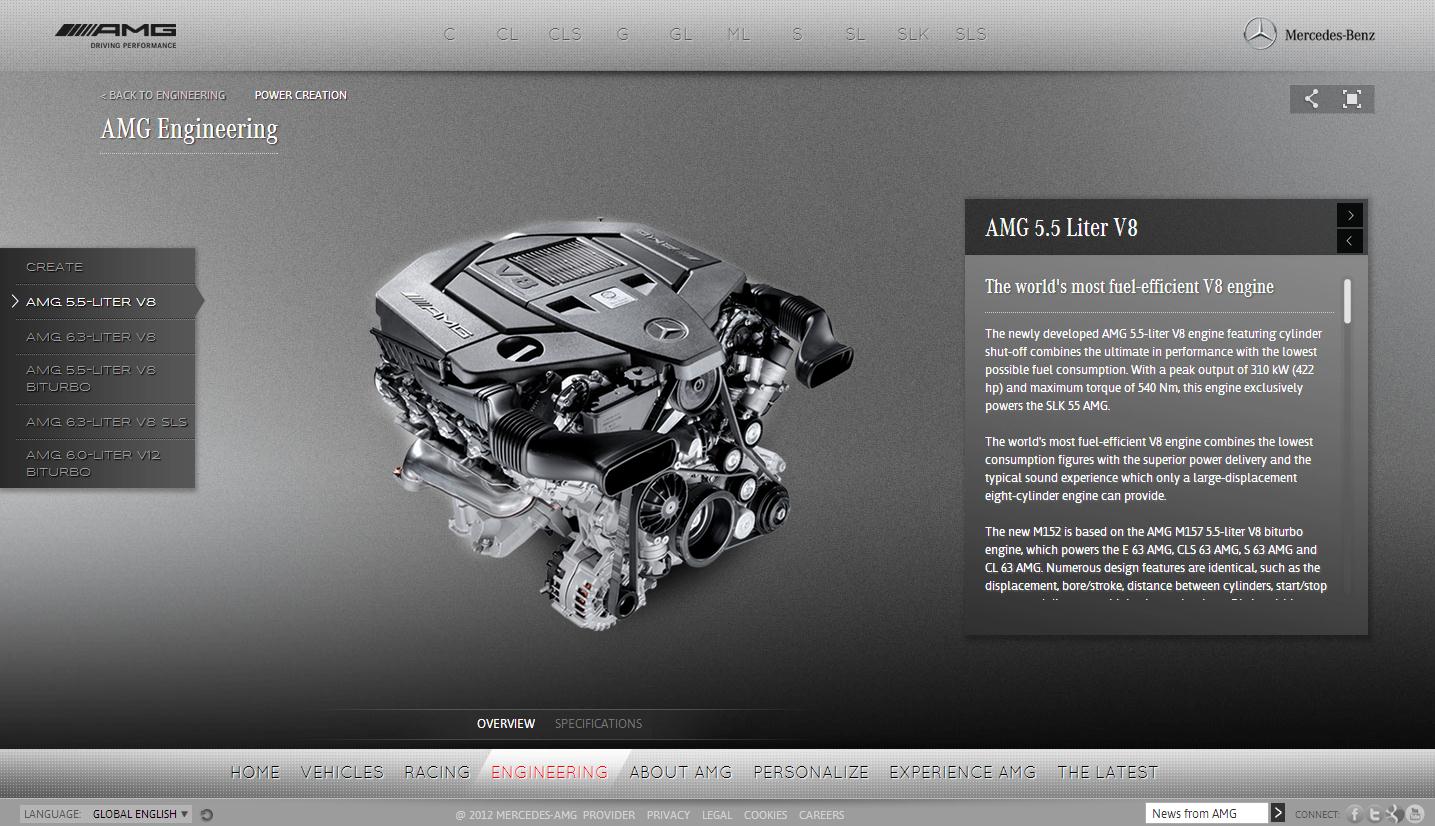Open the share icon
The height and width of the screenshot is (826, 1435).
[x=1311, y=99]
